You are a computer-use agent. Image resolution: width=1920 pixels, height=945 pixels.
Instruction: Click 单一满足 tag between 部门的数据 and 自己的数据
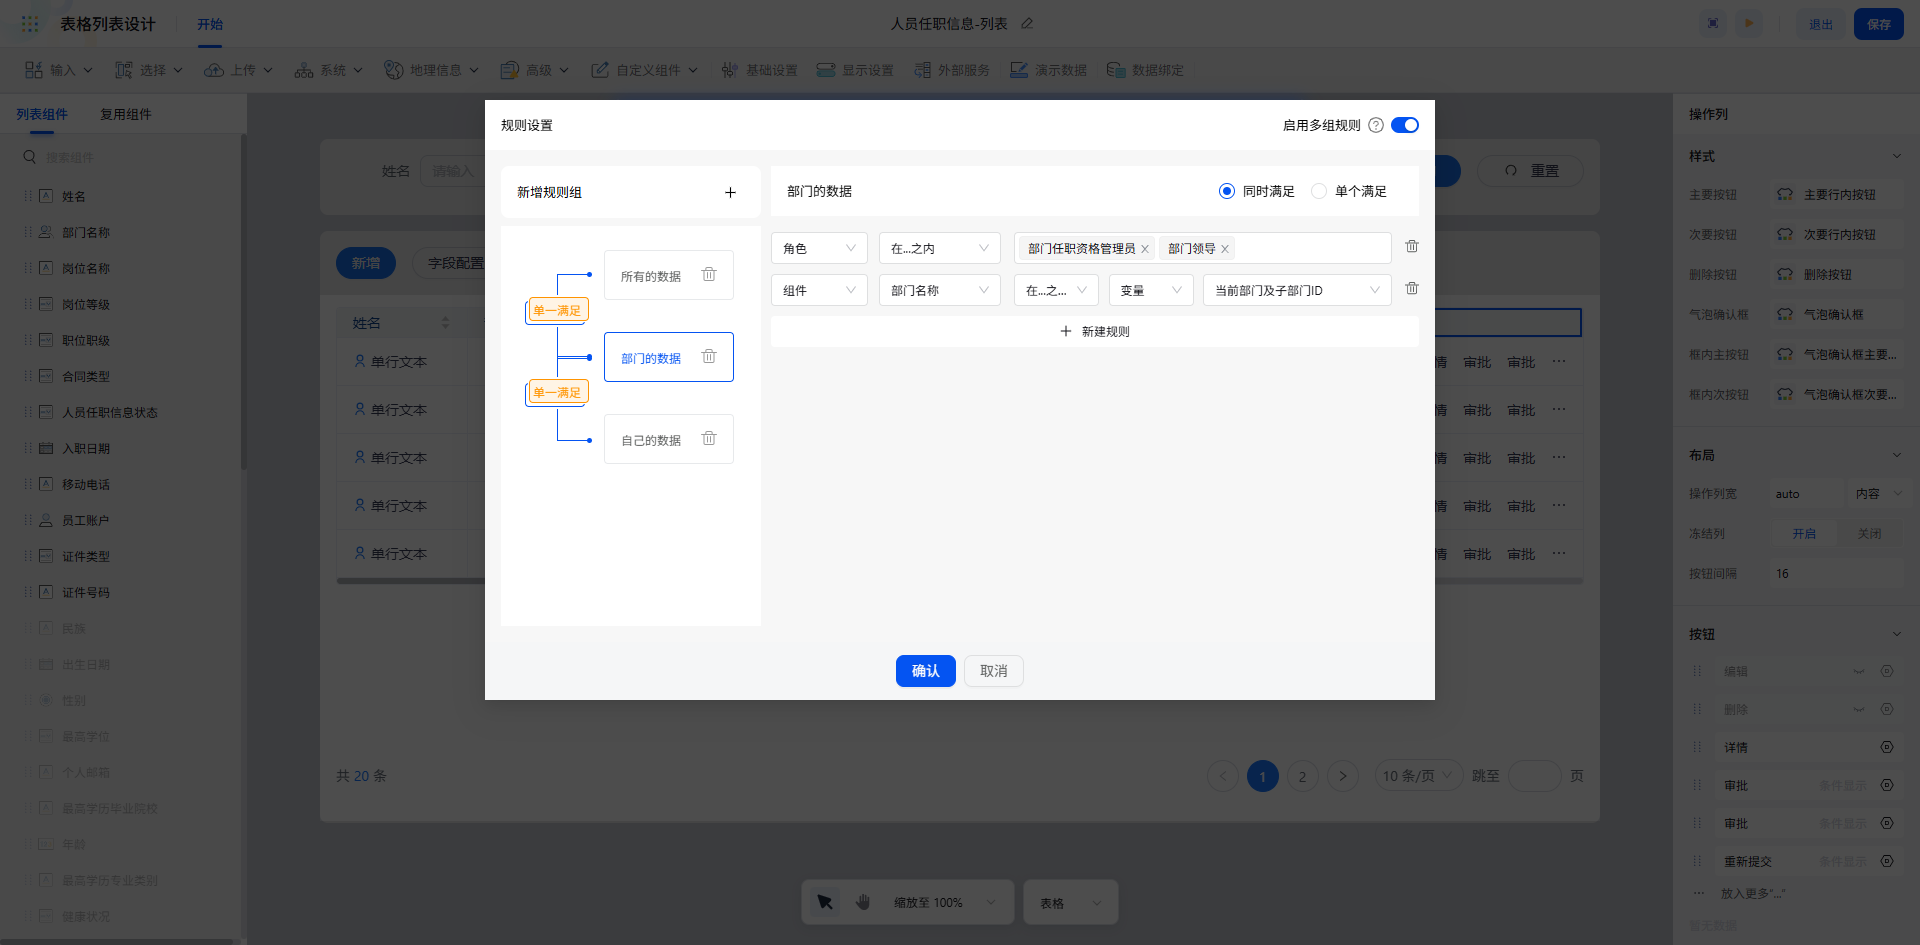coord(557,392)
